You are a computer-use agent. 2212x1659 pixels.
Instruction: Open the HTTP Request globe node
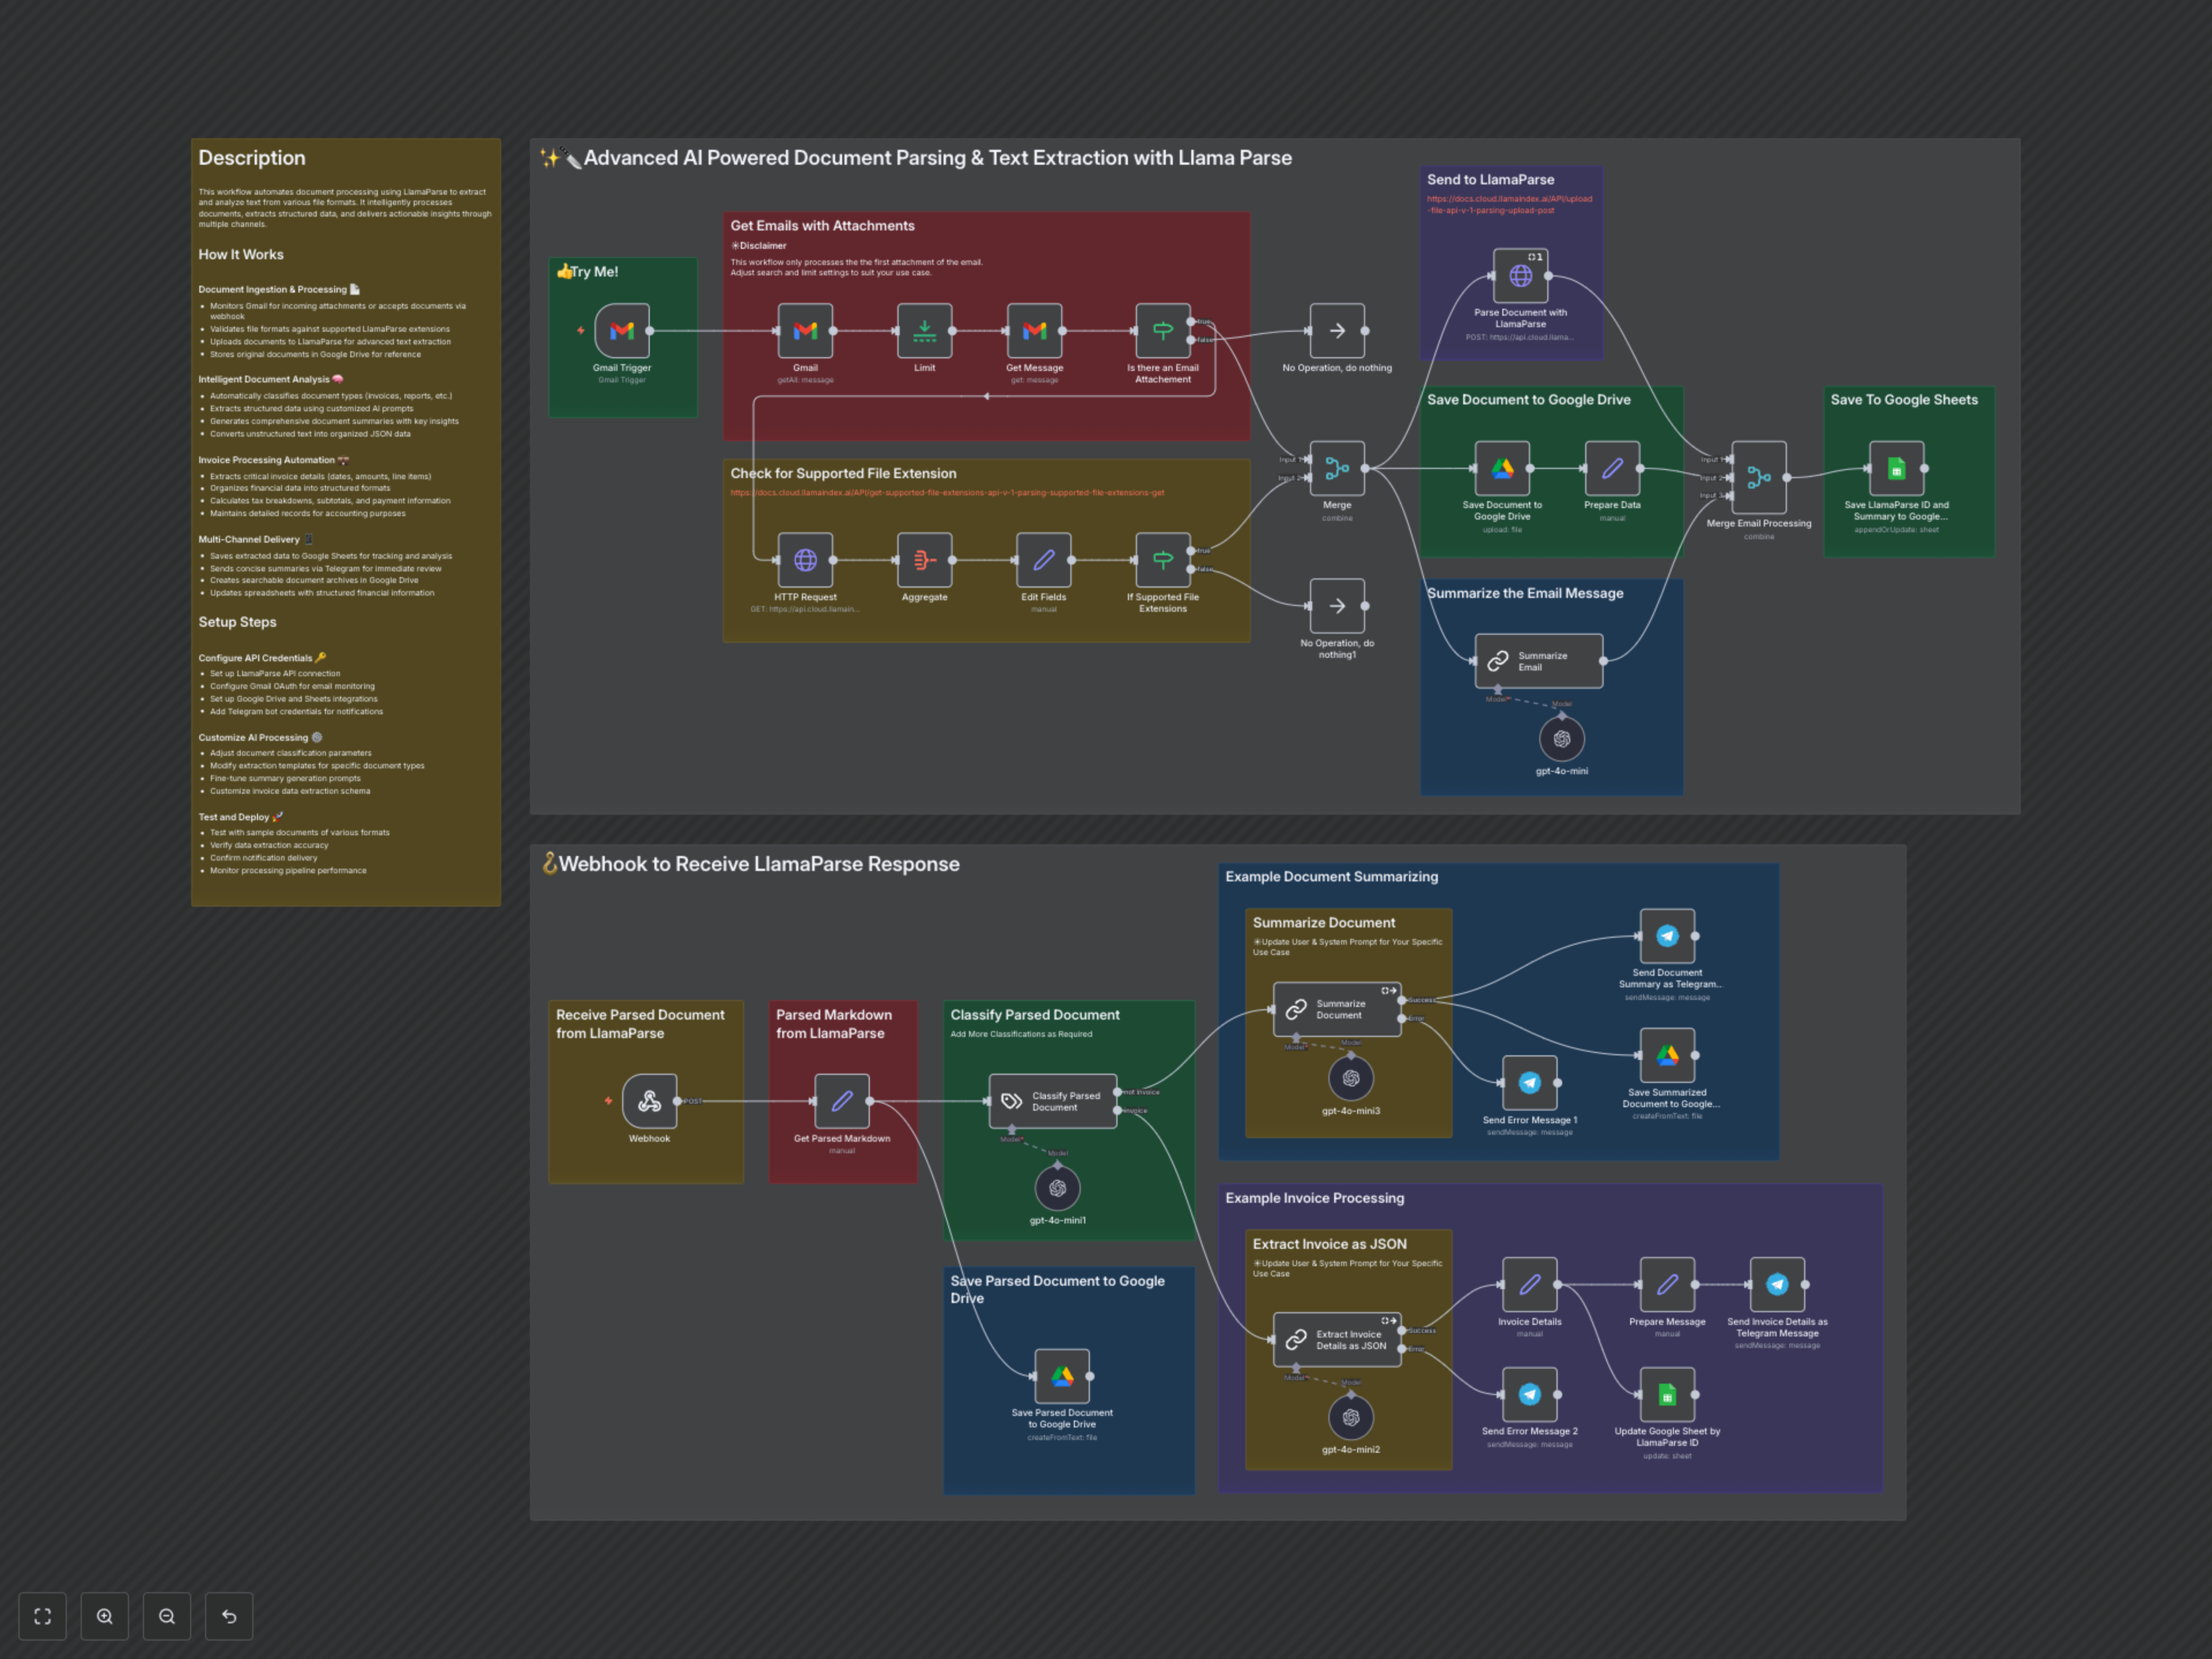pos(805,560)
